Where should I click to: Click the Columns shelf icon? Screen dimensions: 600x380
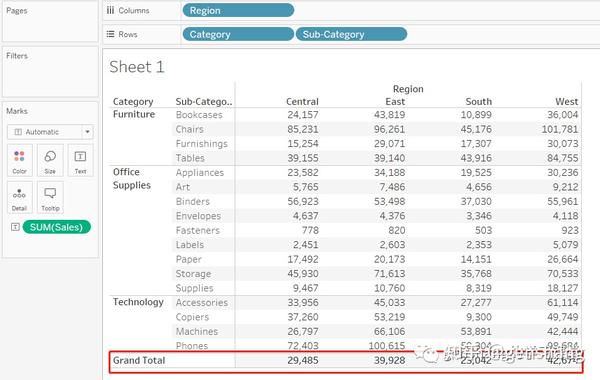111,10
